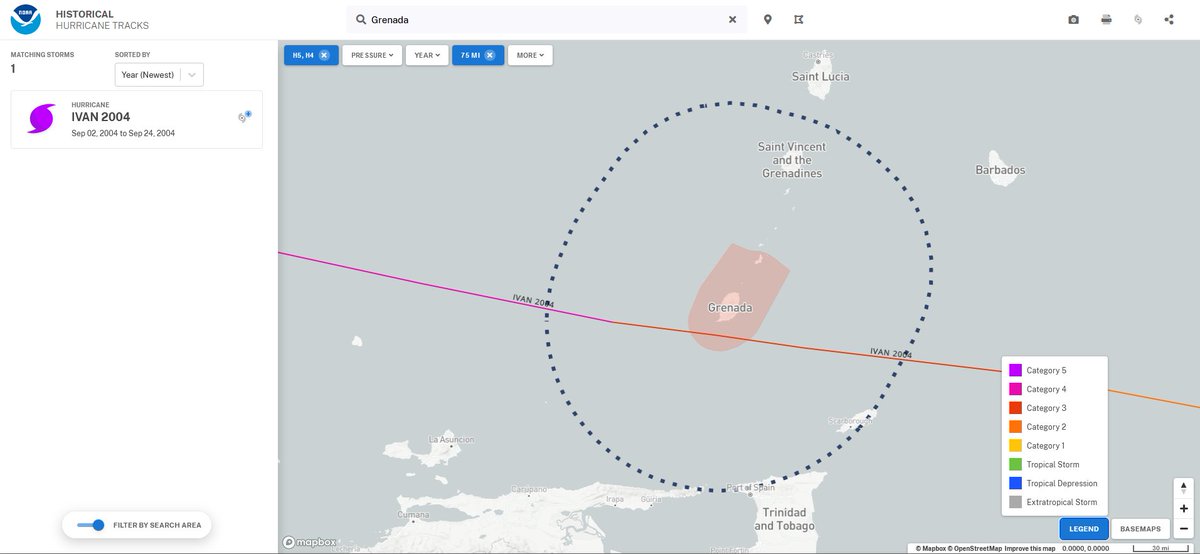
Task: Click the Category 1 yellow swatch
Action: [1015, 446]
